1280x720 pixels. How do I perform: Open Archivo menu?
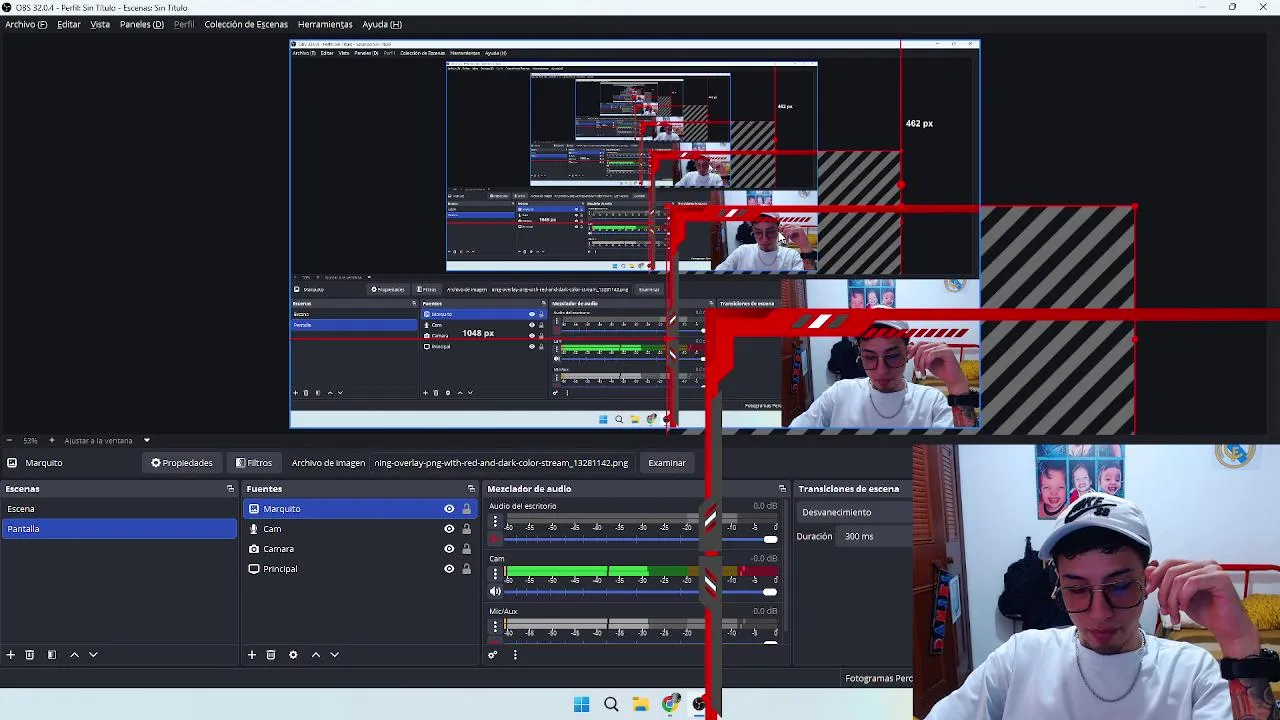coord(26,24)
